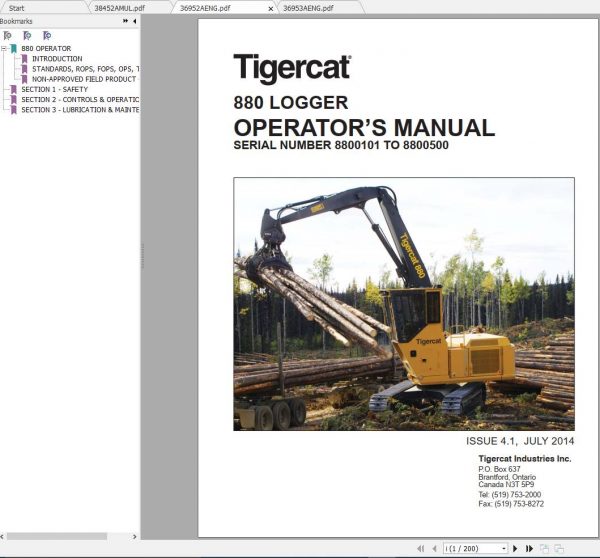Go to the first page
Image resolution: width=600 pixels, height=558 pixels.
pyautogui.click(x=421, y=548)
